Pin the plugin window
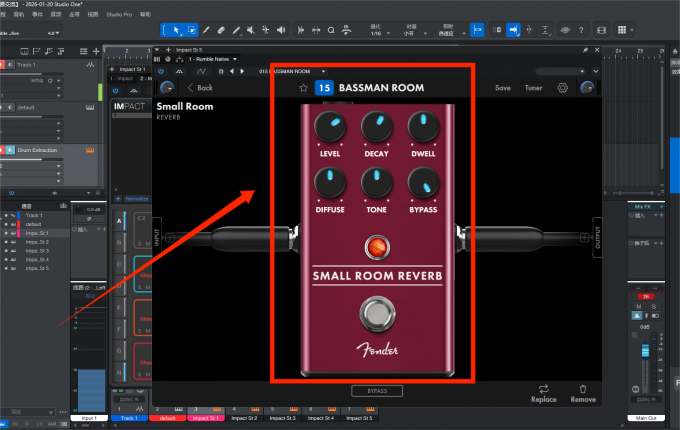 pos(585,50)
